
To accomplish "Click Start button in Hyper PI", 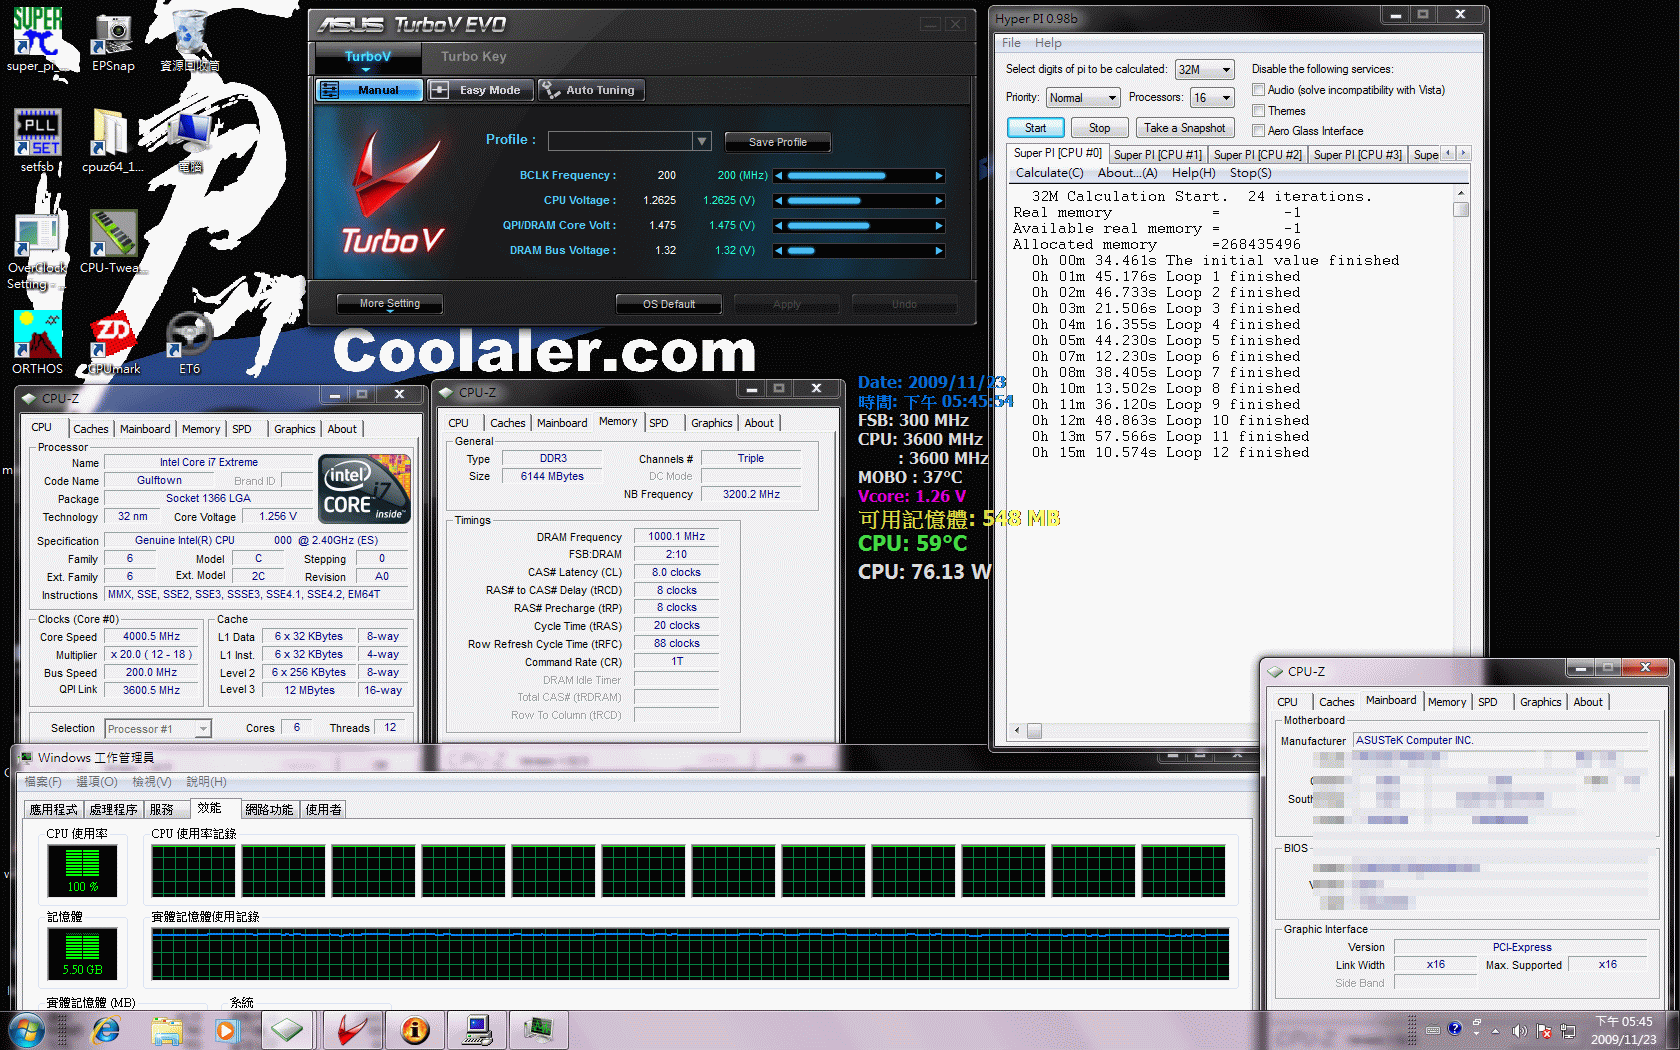I will coord(1035,128).
